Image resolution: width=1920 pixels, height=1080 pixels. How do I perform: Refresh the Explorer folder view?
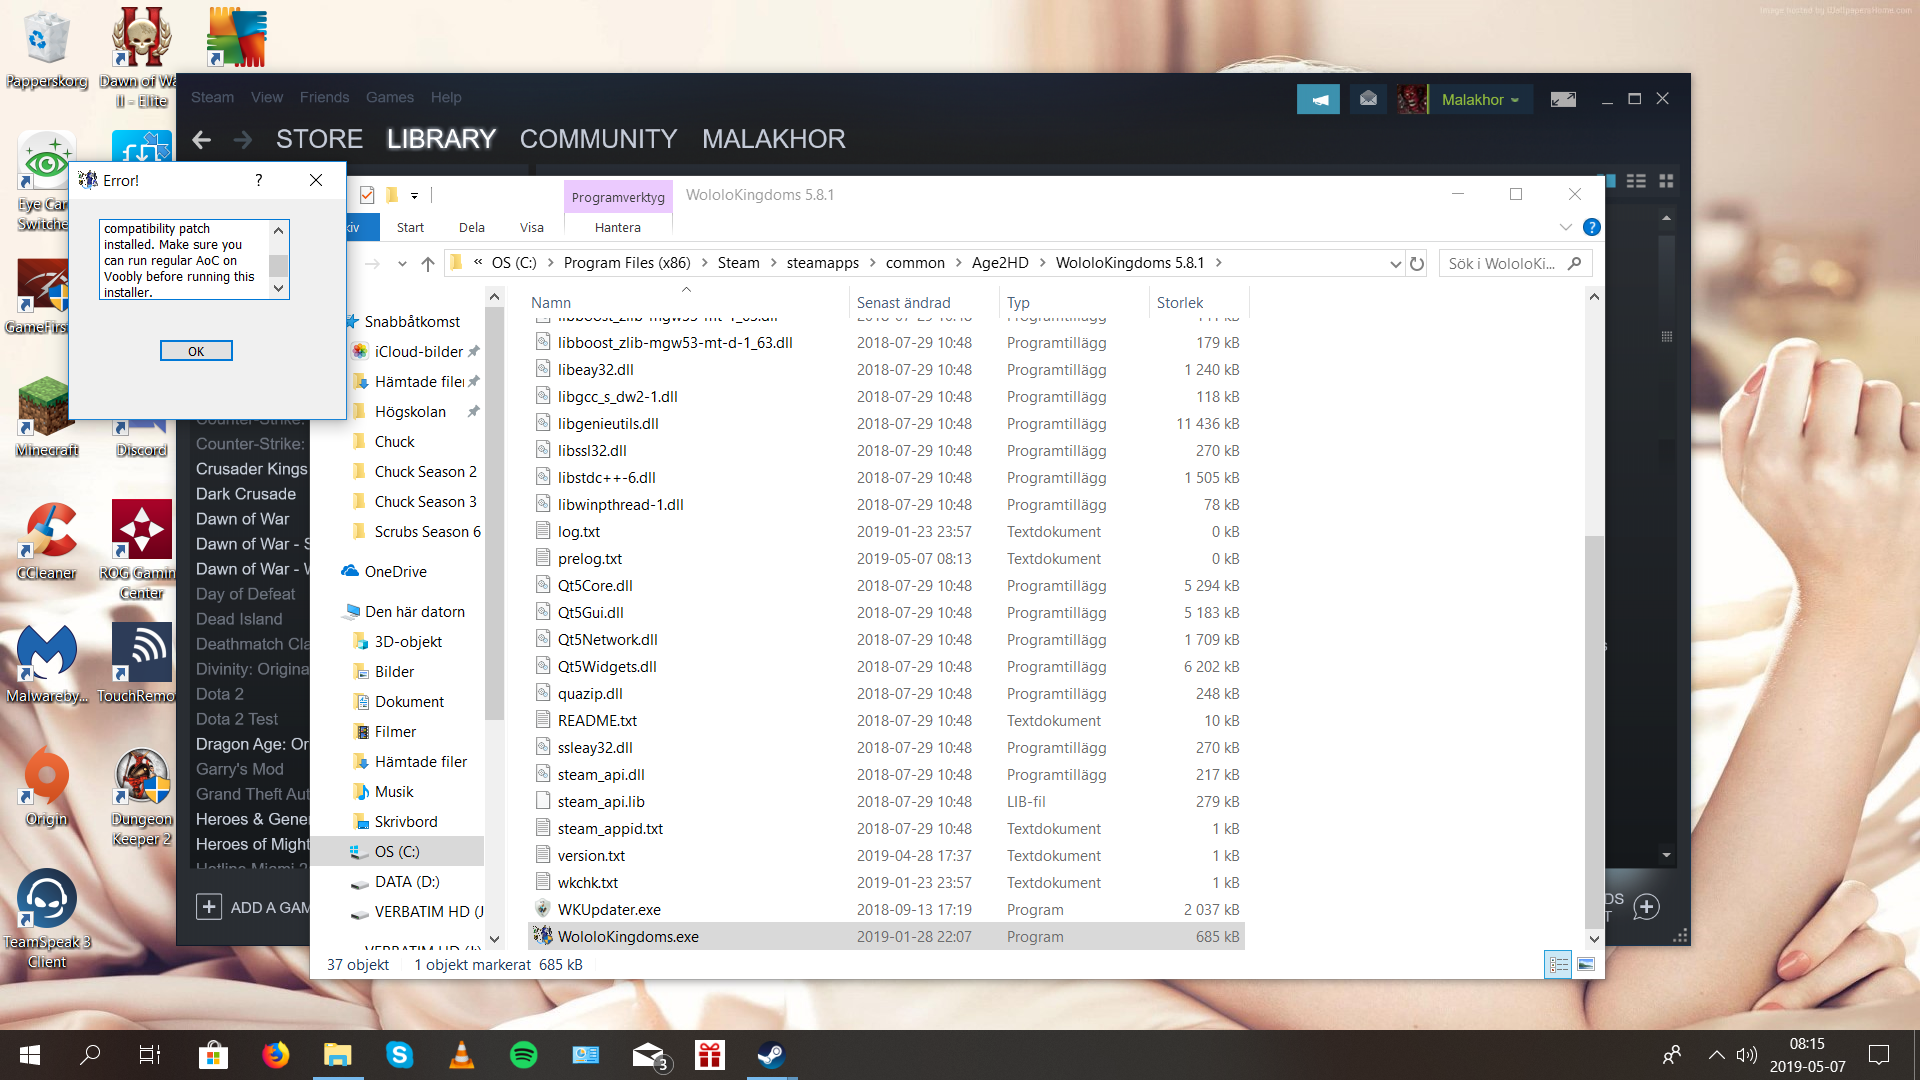1417,263
